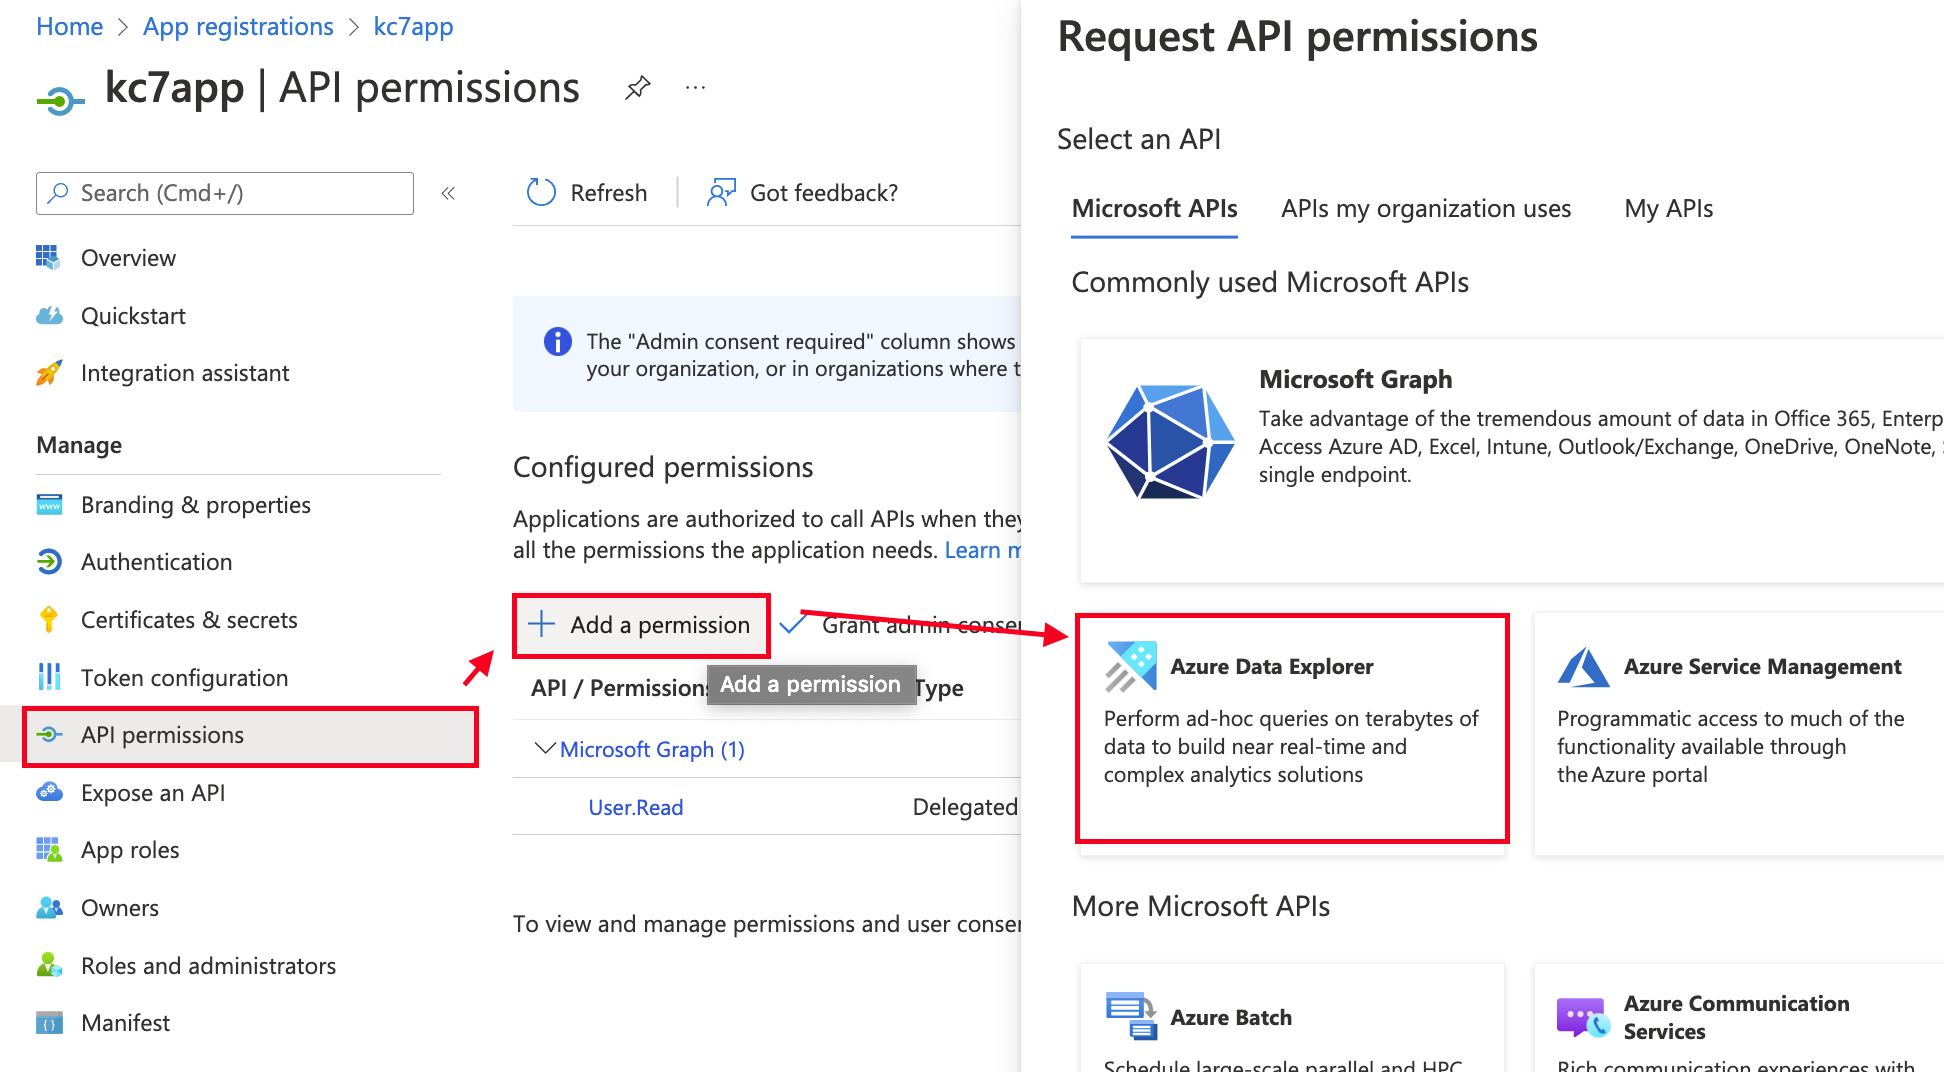Click the Certificates & secrets key icon
This screenshot has height=1072, width=1944.
click(49, 619)
